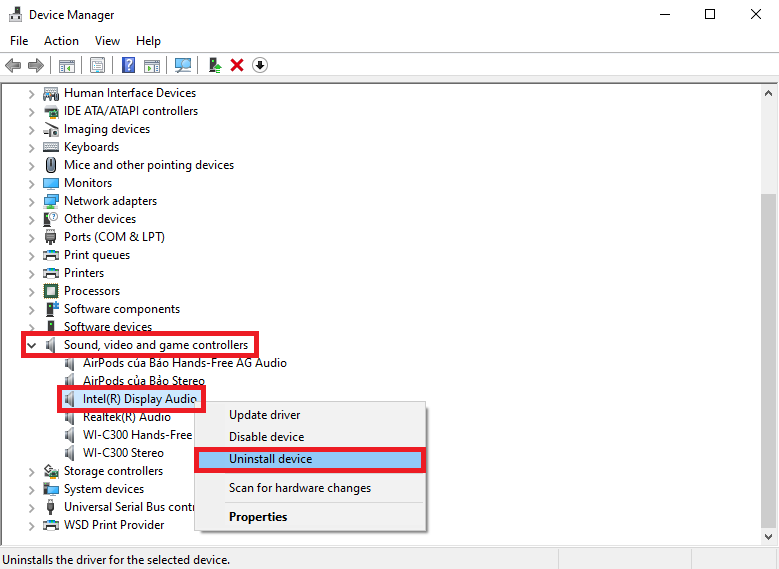Click the red X Uninstall device icon
Image resolution: width=779 pixels, height=569 pixels.
(237, 65)
